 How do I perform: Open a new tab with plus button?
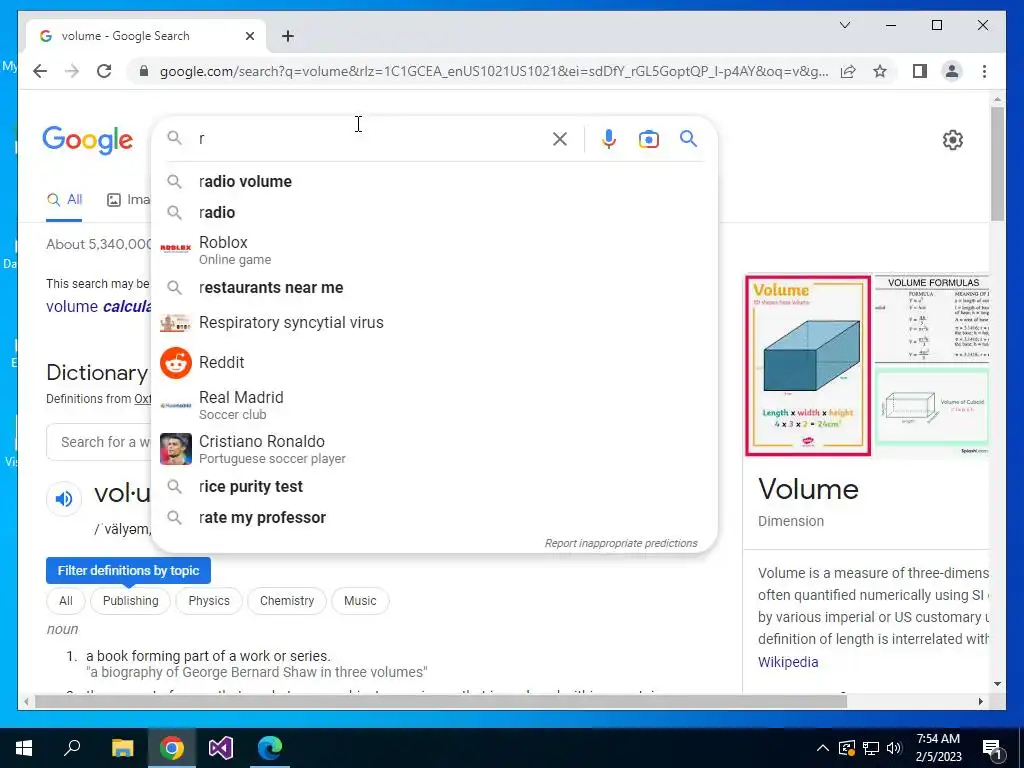pyautogui.click(x=288, y=36)
